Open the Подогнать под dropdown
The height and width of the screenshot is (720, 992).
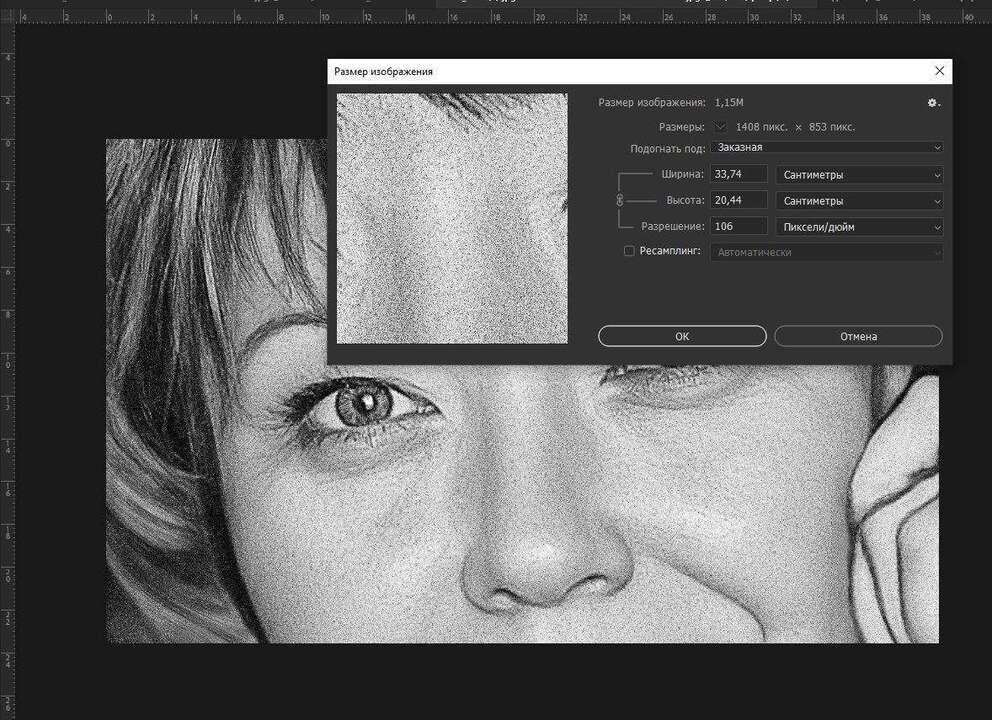tap(827, 148)
